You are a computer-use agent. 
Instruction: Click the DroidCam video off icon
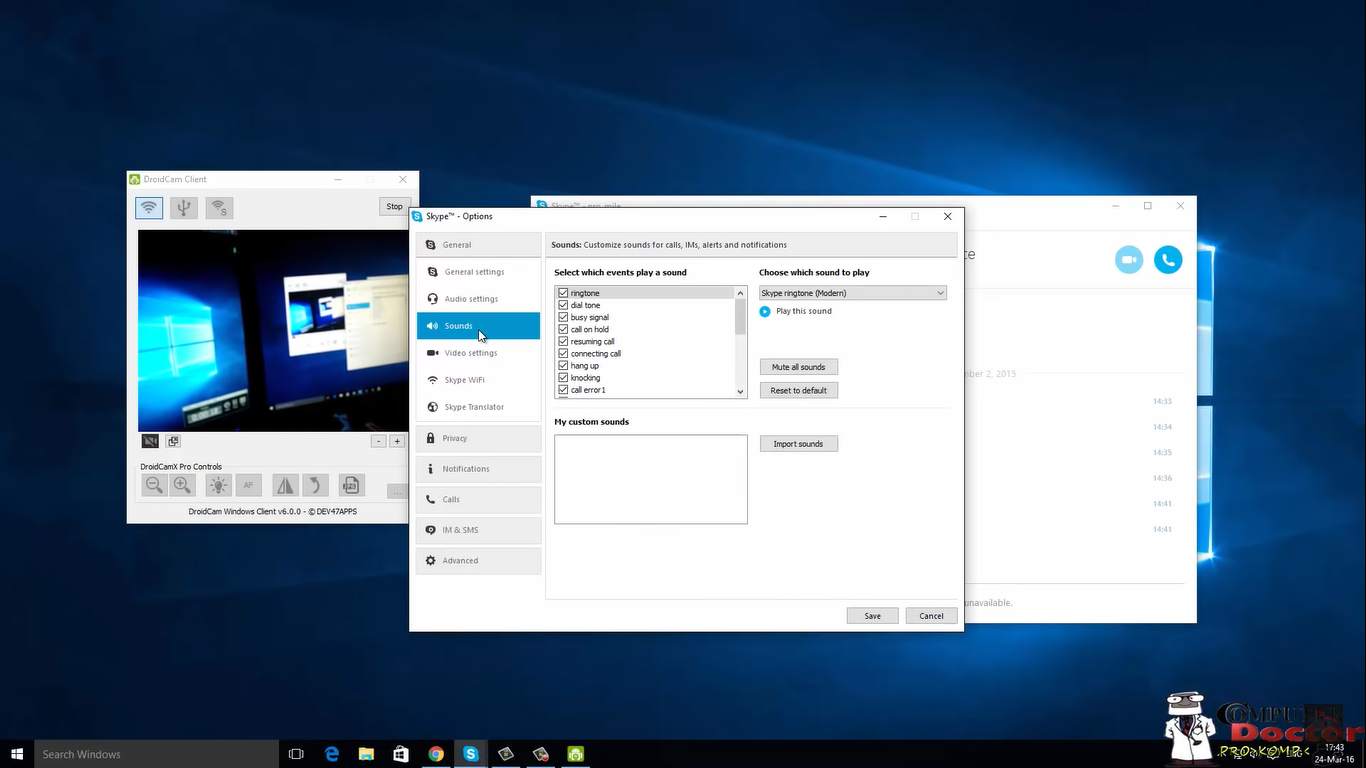150,441
